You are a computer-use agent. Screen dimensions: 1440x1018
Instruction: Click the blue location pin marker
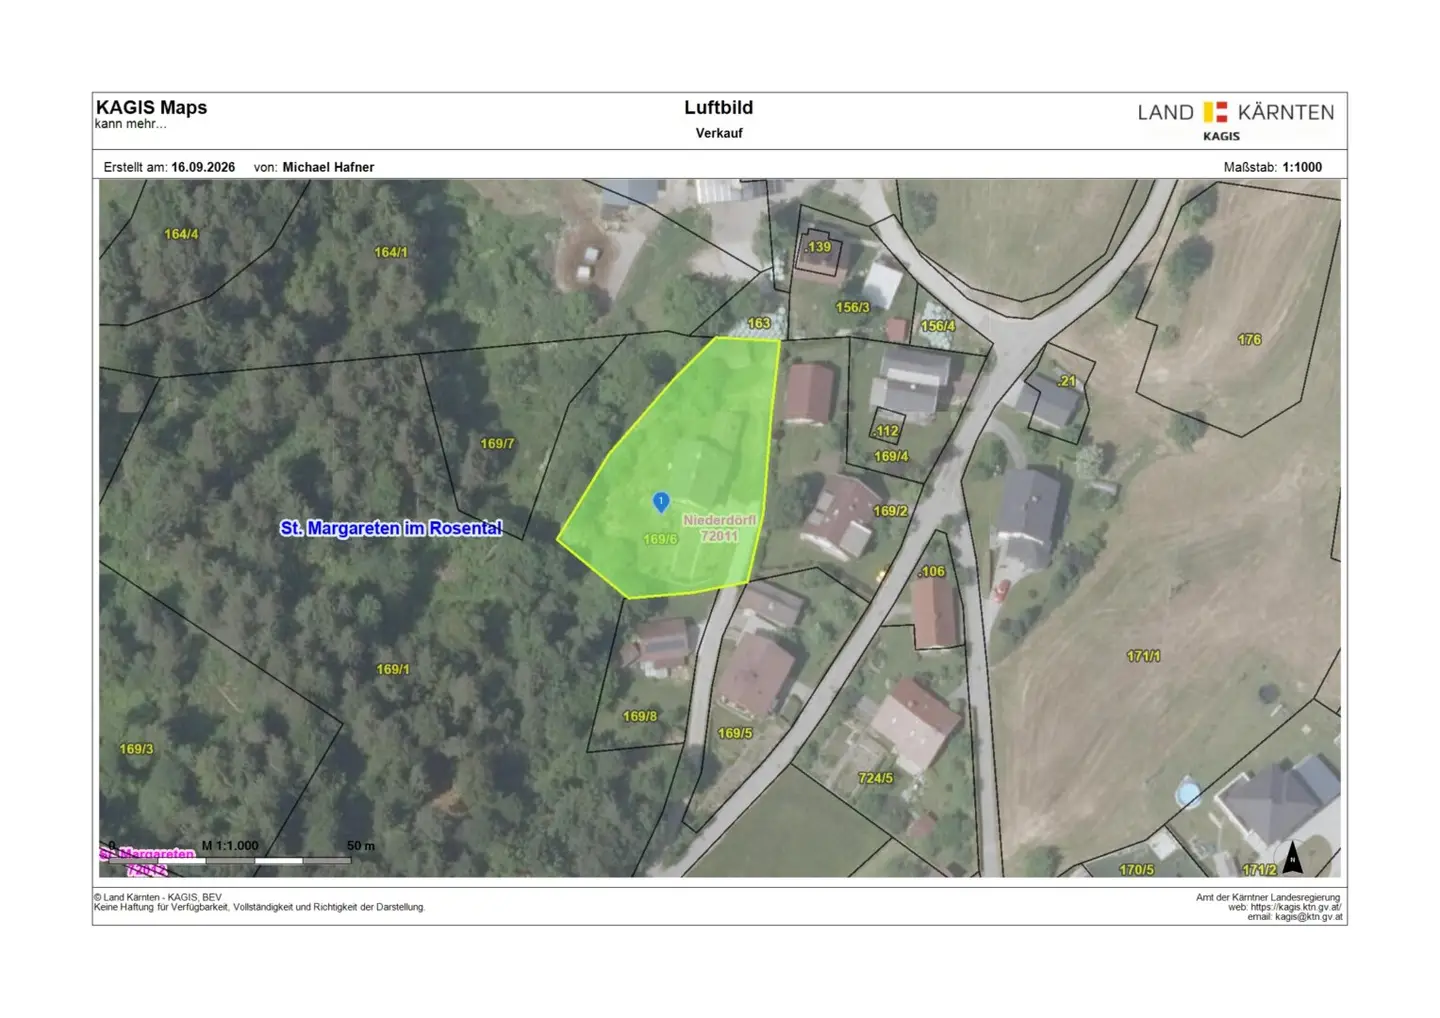660,502
